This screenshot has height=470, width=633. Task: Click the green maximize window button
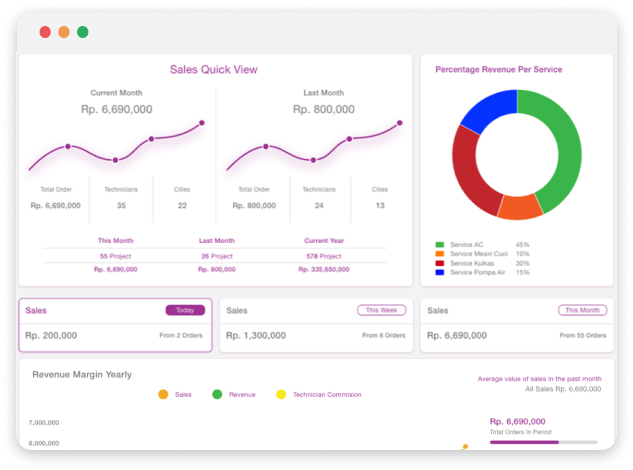click(83, 32)
